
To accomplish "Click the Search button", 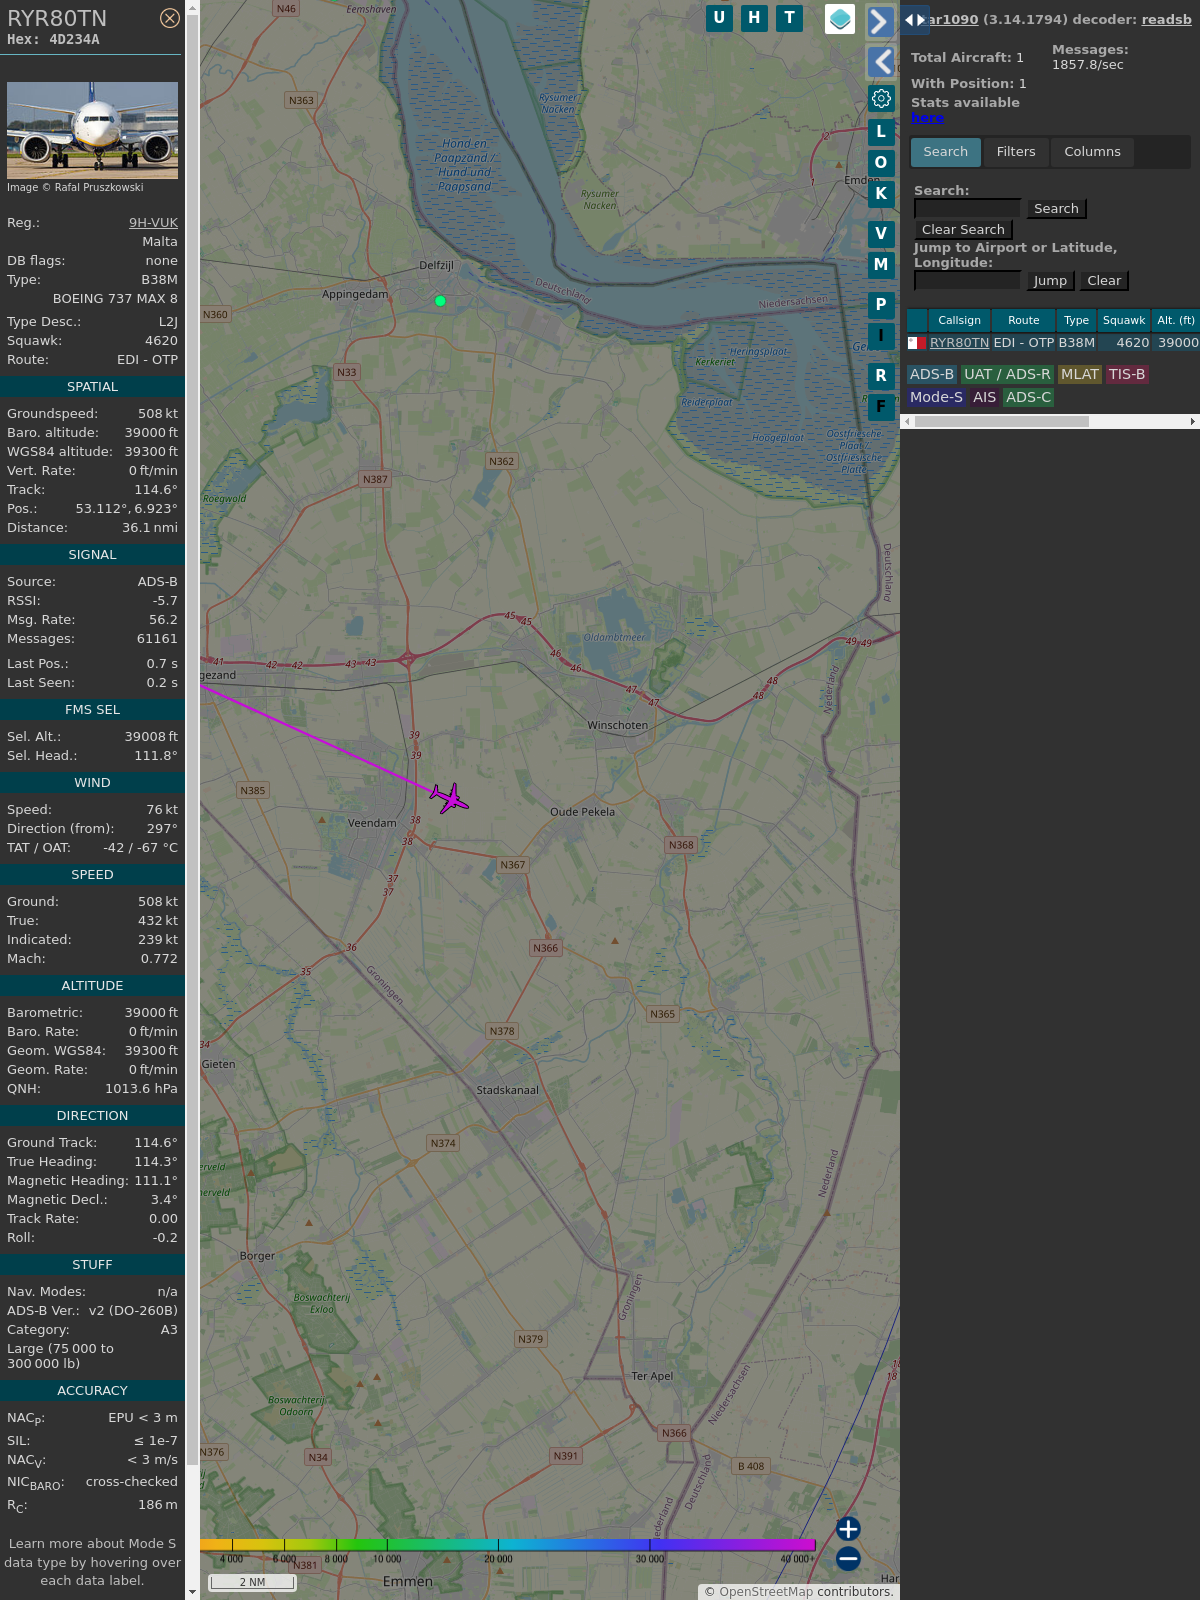I will (x=1056, y=208).
